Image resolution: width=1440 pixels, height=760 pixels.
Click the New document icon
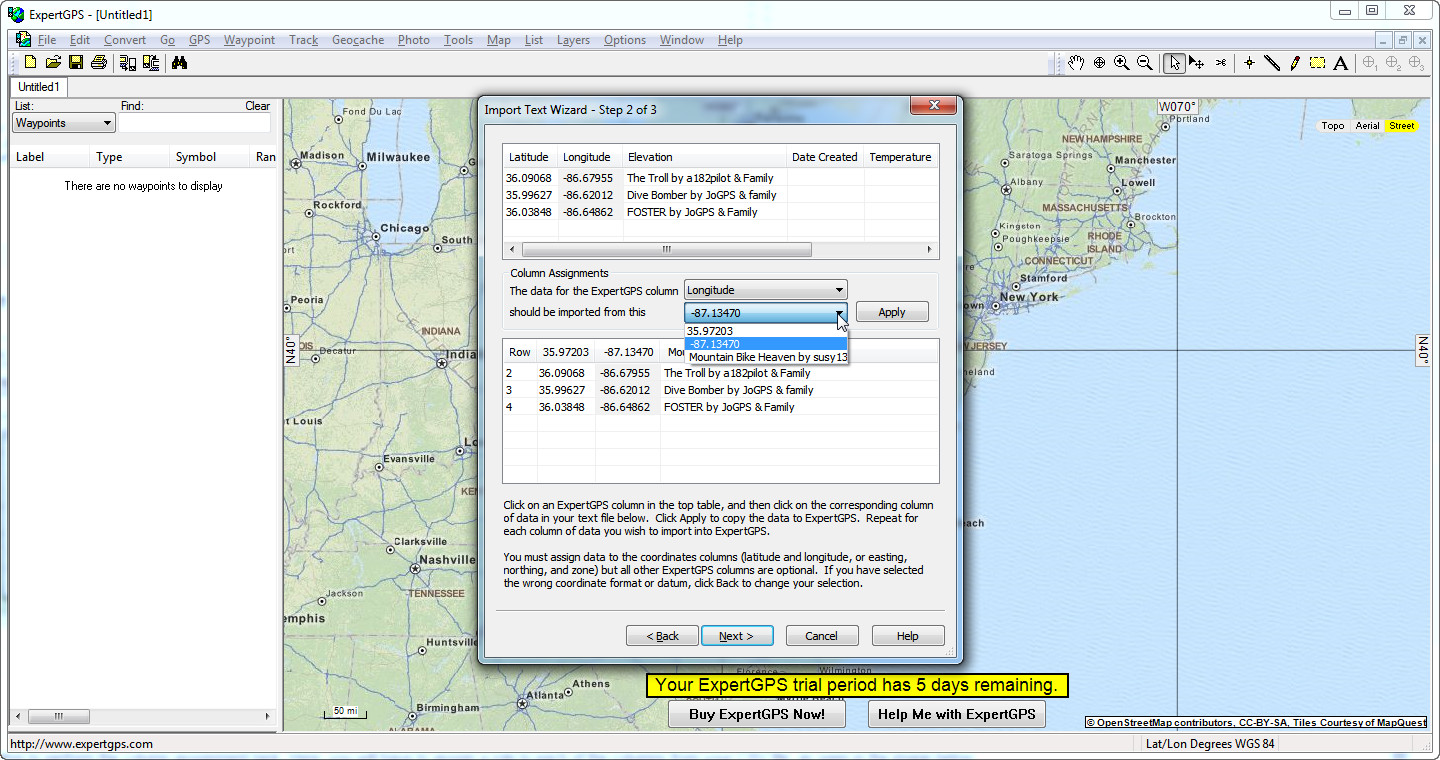point(30,63)
